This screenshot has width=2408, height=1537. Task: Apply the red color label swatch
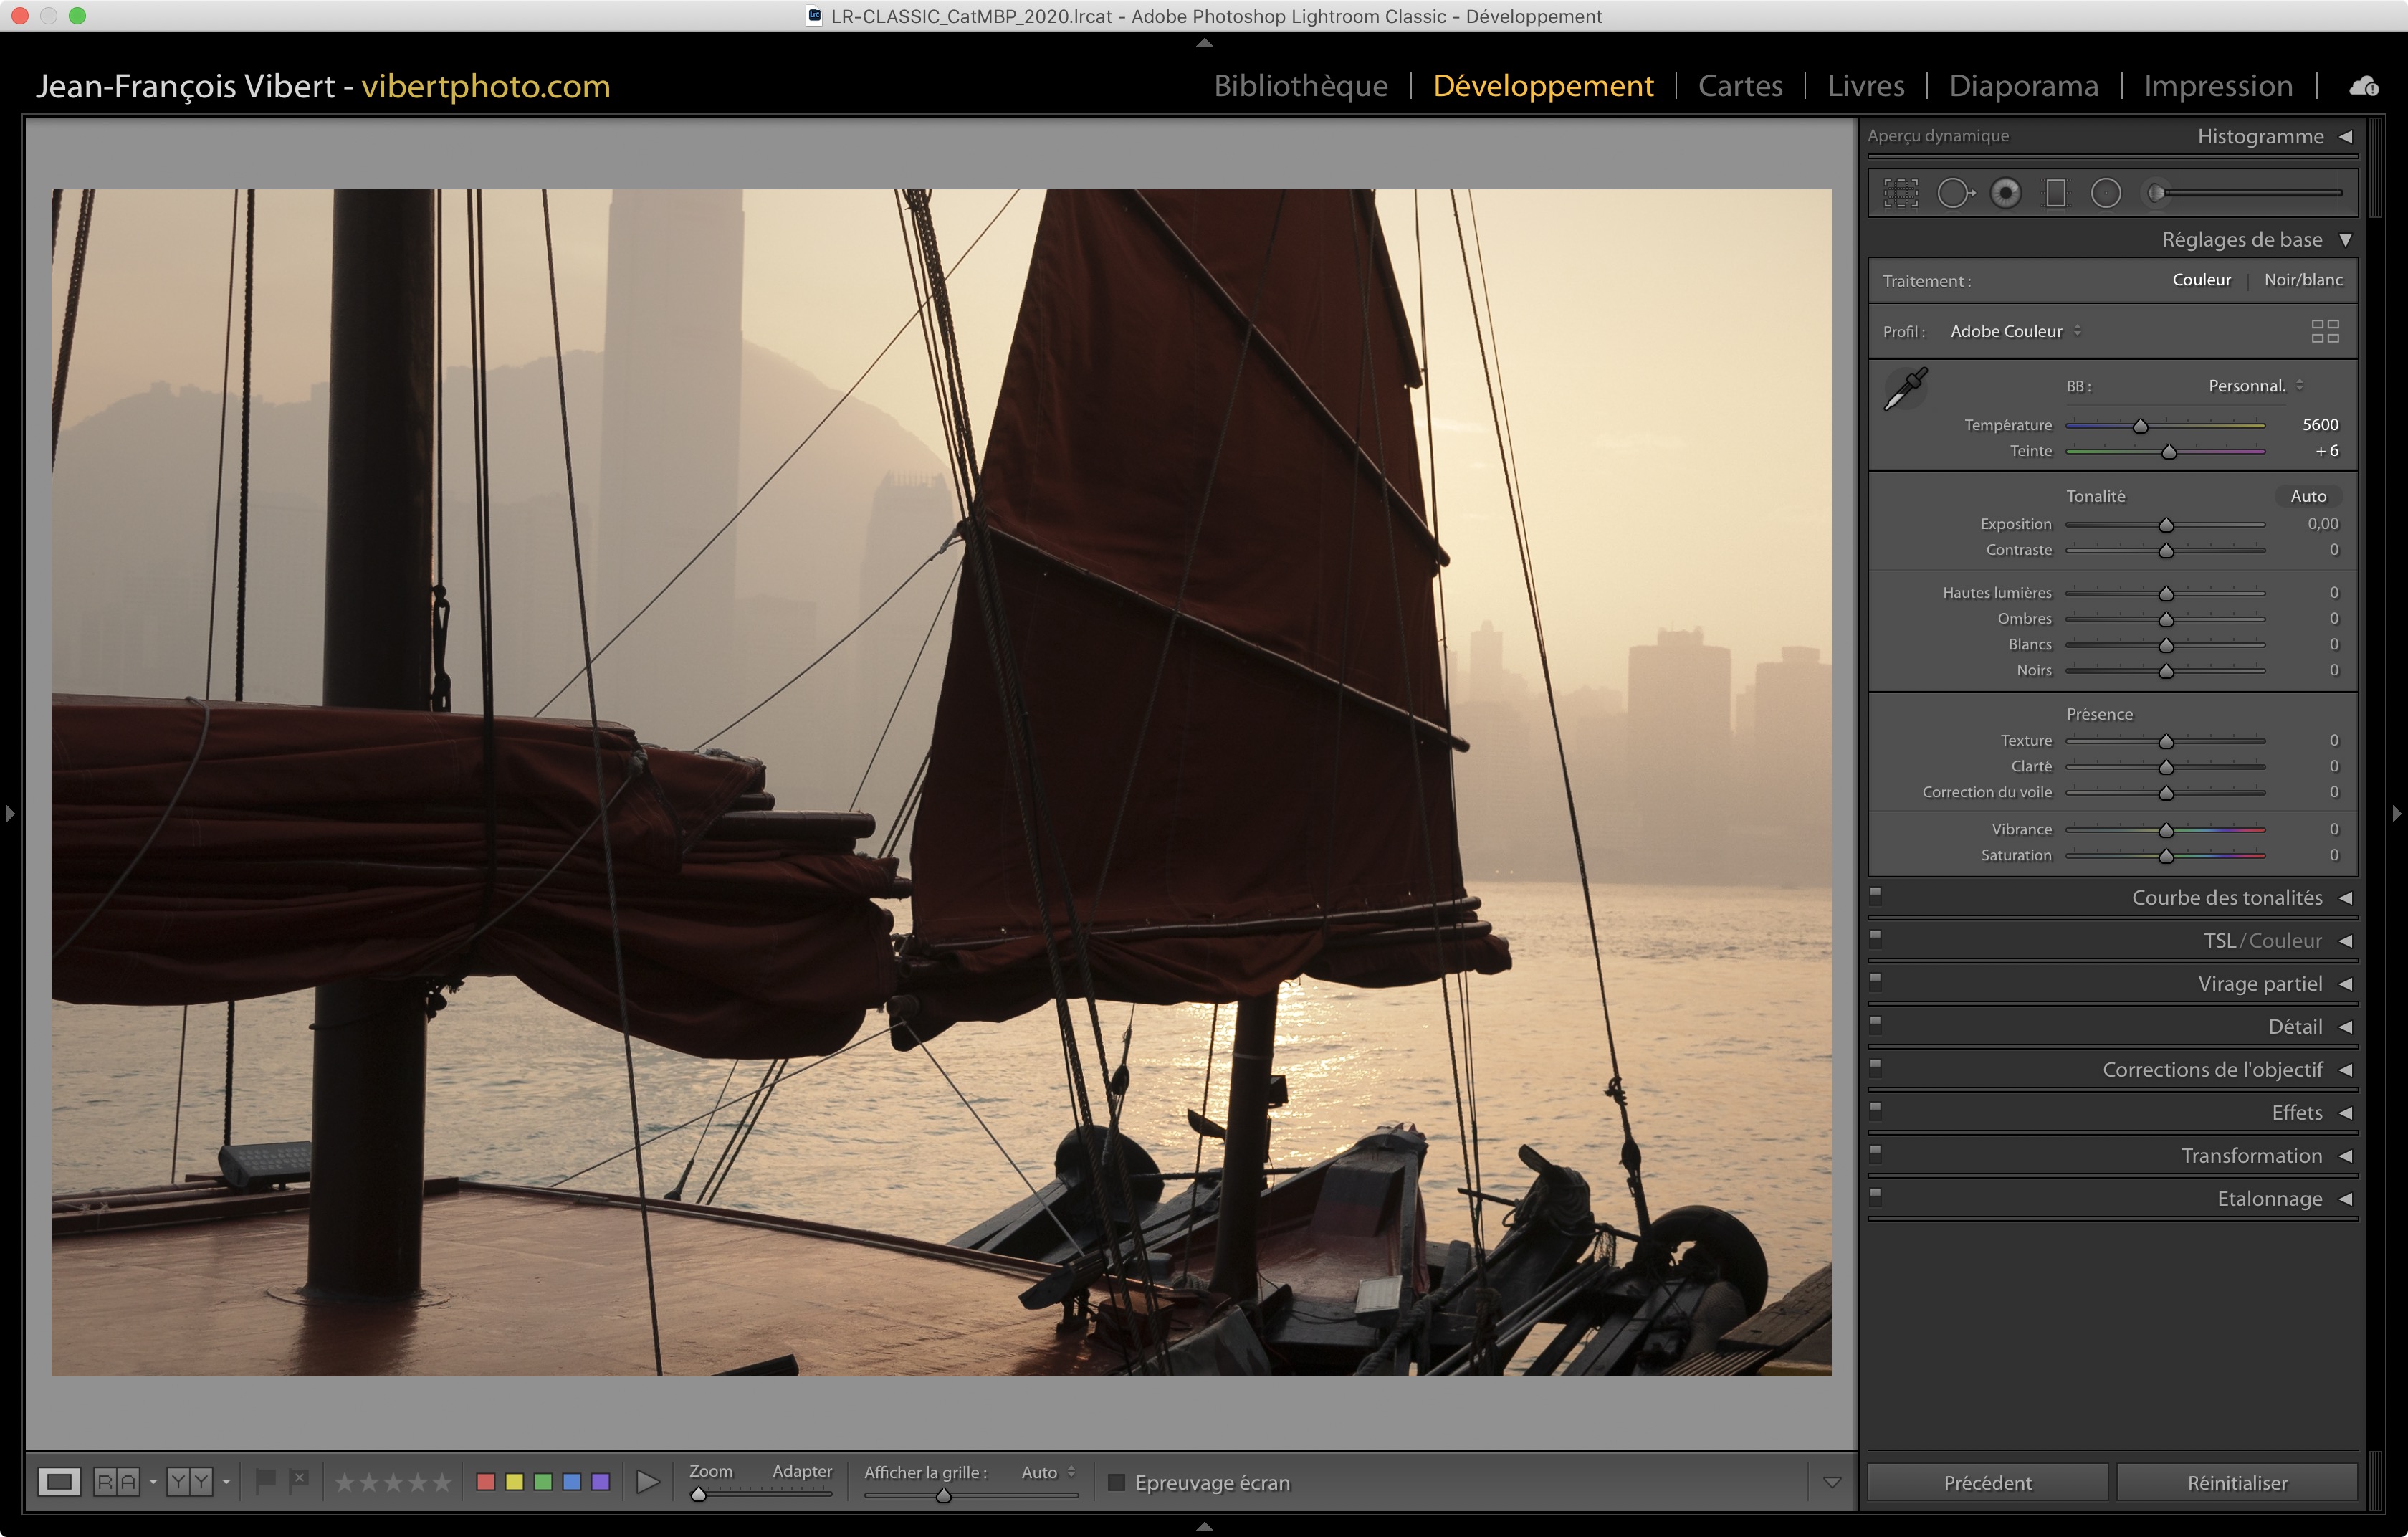486,1482
